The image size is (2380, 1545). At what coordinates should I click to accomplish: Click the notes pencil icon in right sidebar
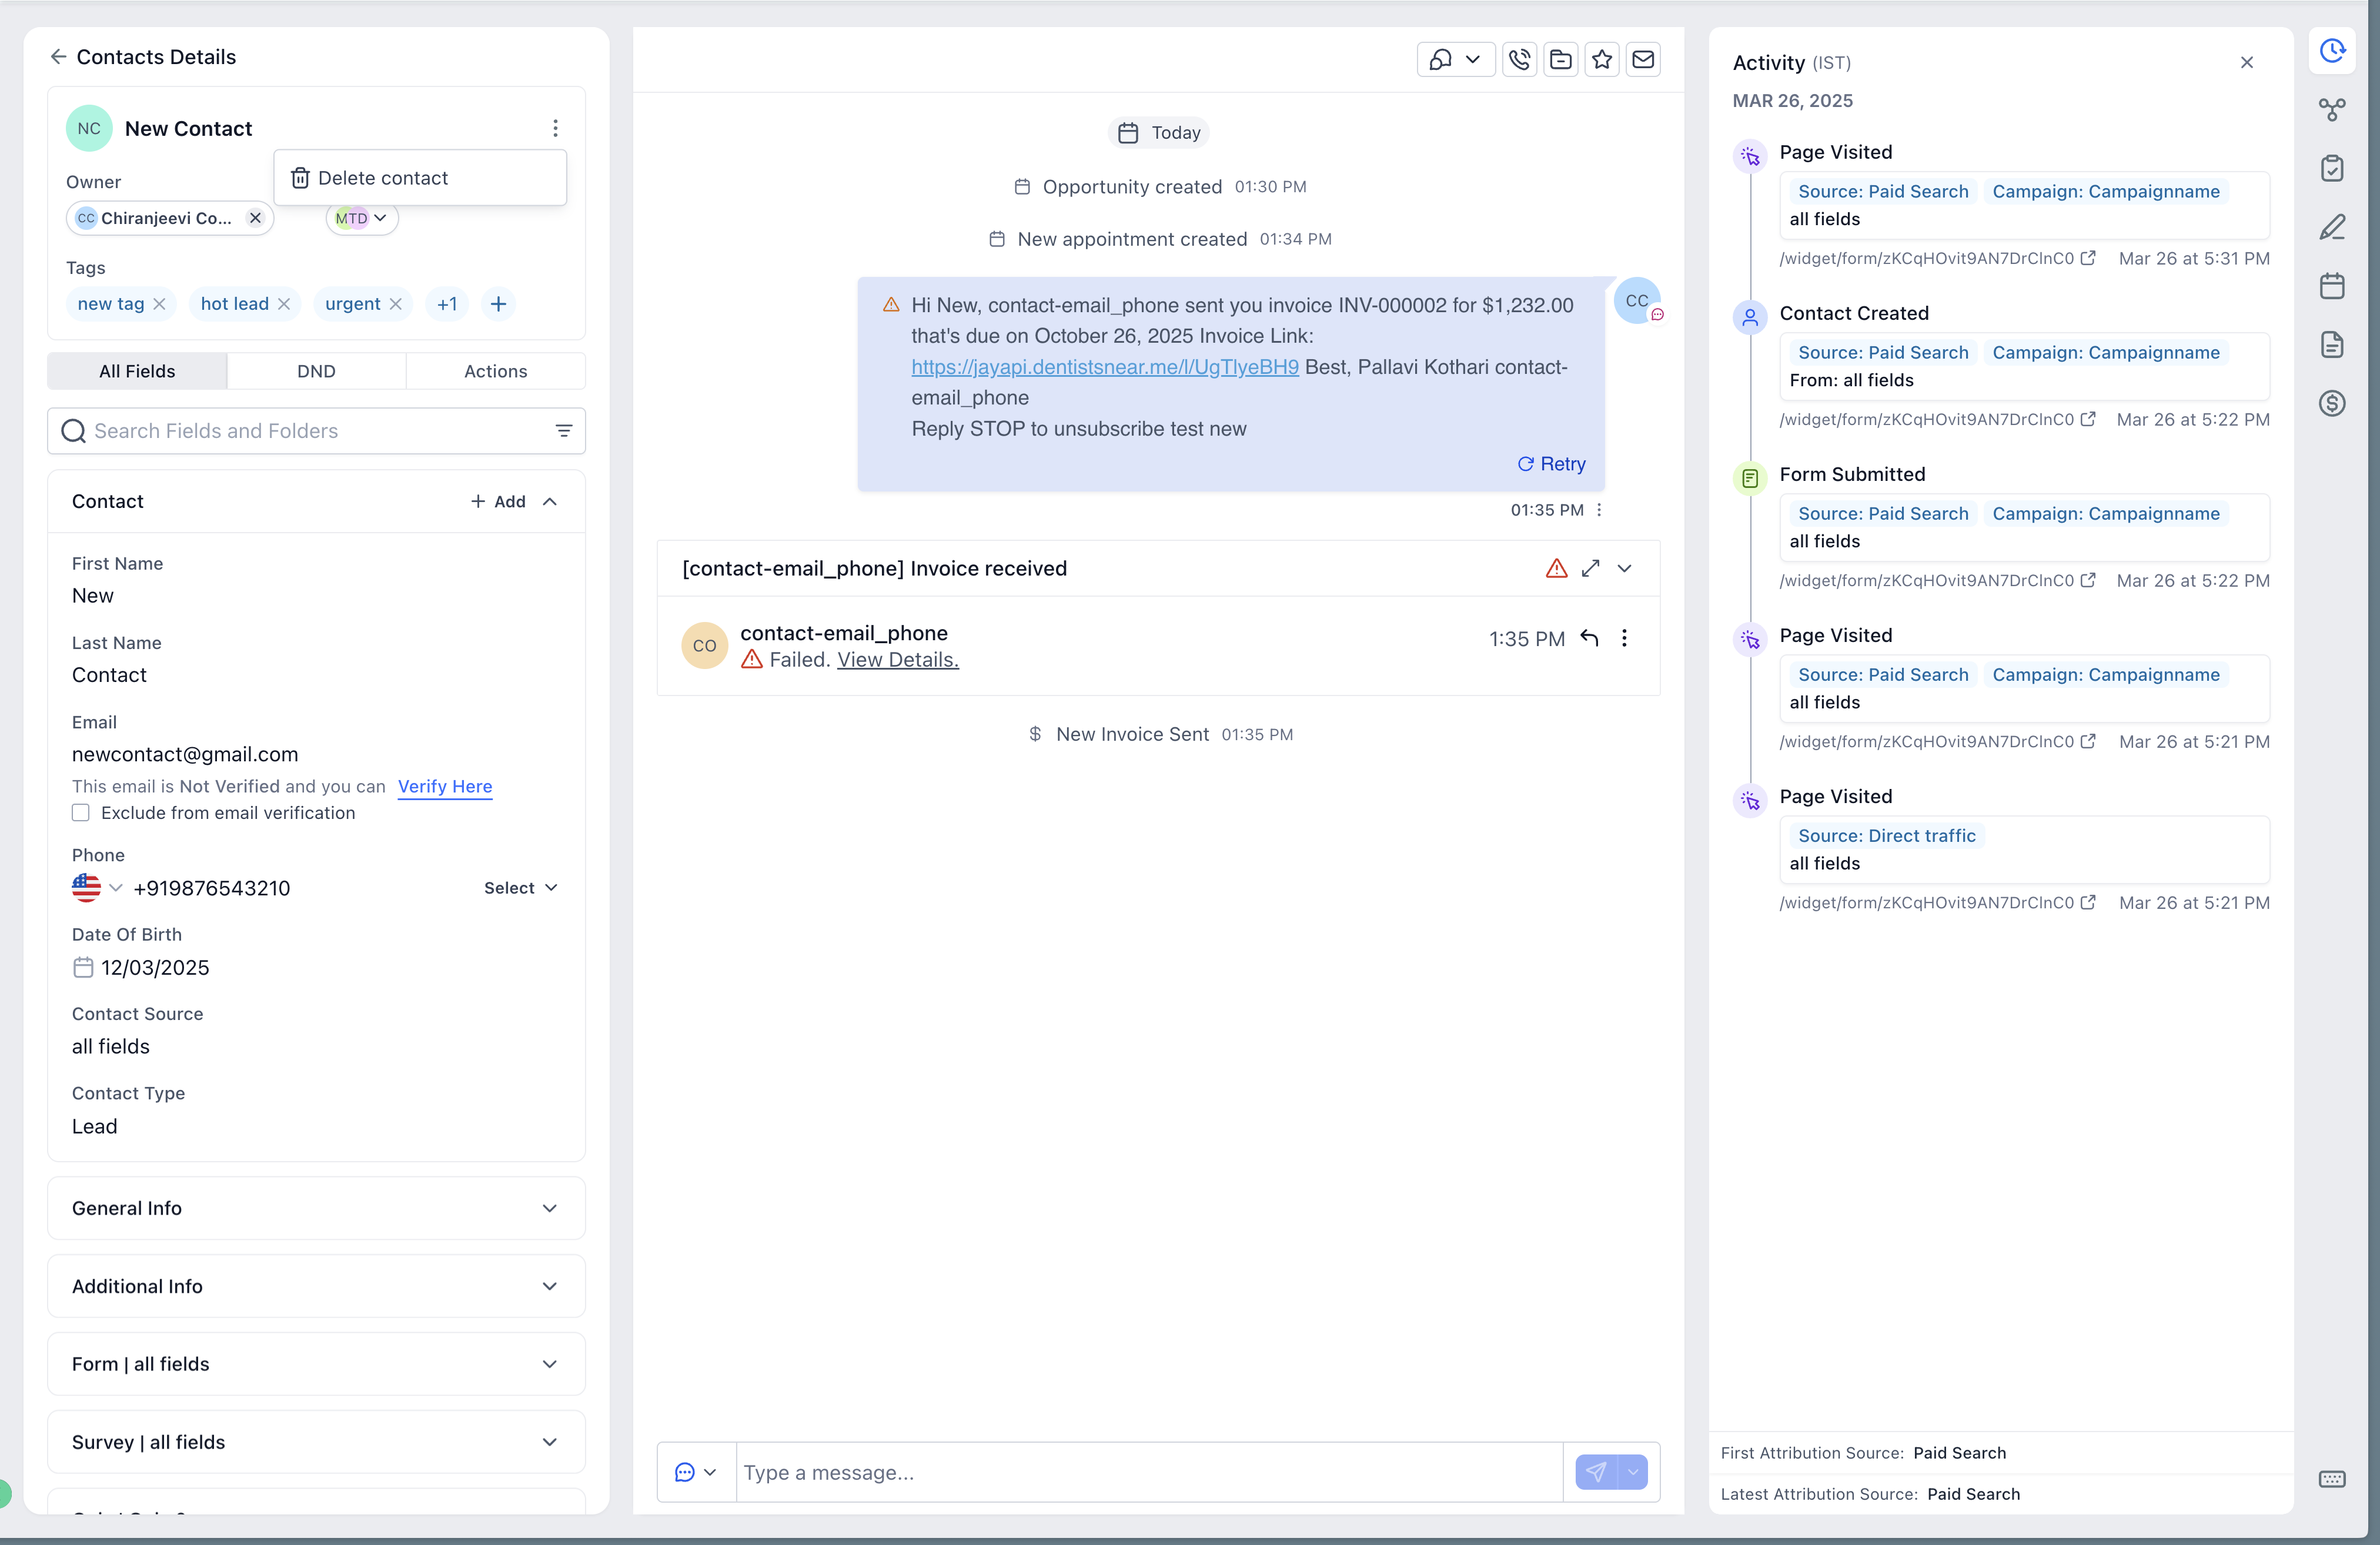[2332, 227]
